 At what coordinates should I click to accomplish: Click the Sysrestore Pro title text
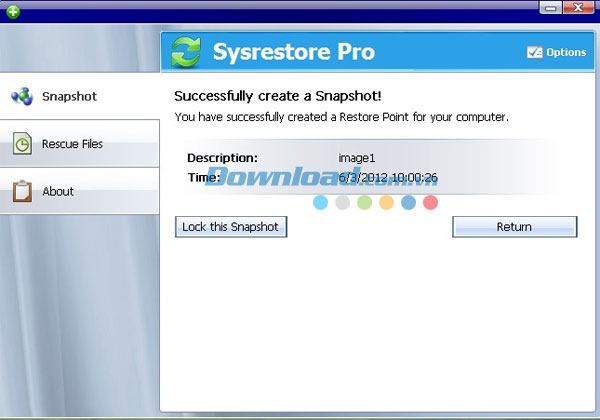pos(294,52)
